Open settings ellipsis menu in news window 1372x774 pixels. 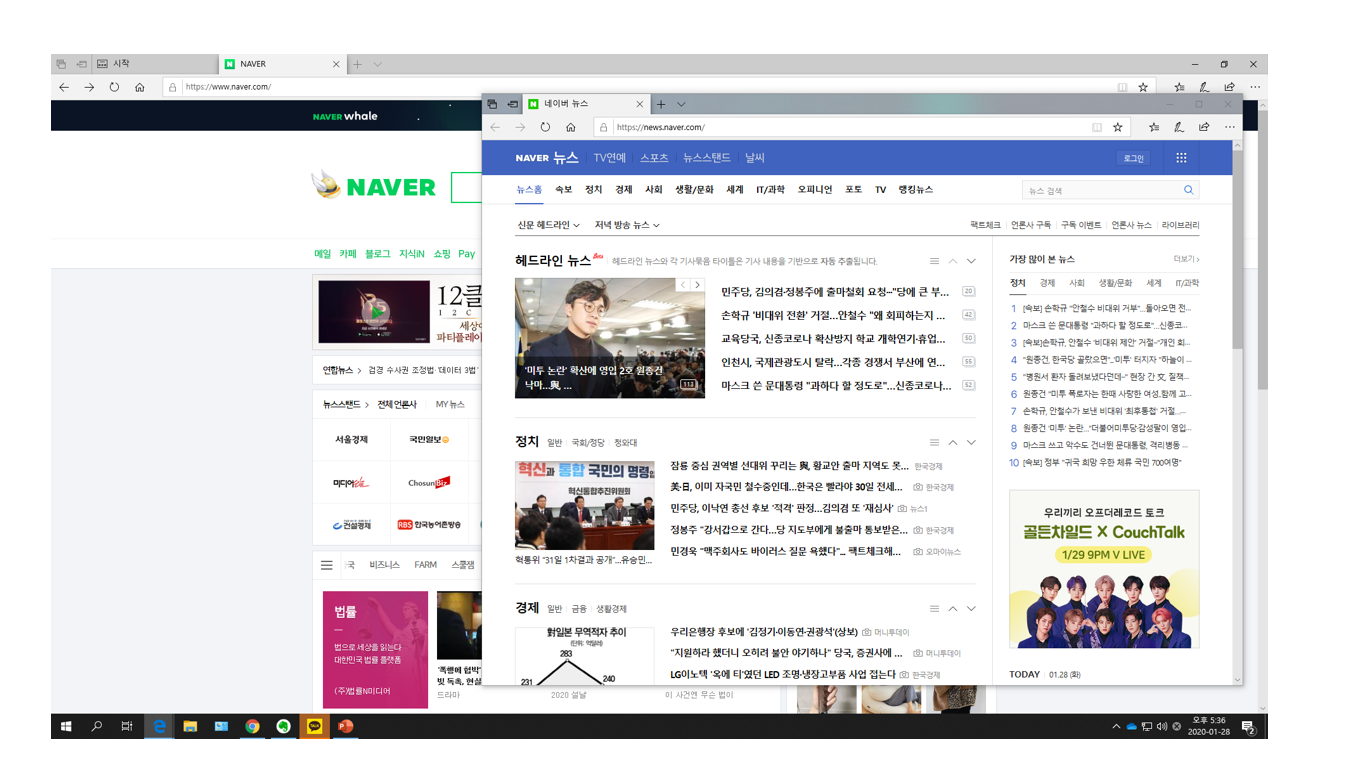(1230, 127)
